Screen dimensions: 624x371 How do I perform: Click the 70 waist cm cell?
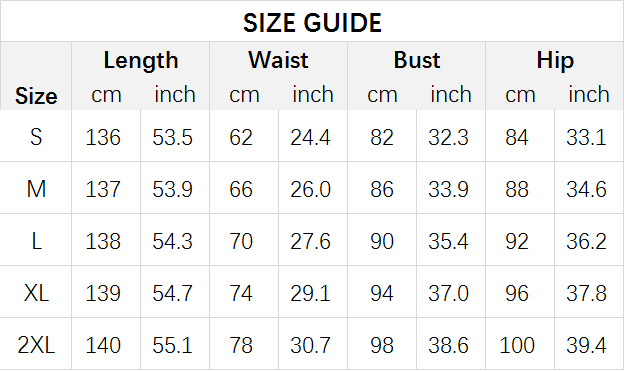[241, 241]
